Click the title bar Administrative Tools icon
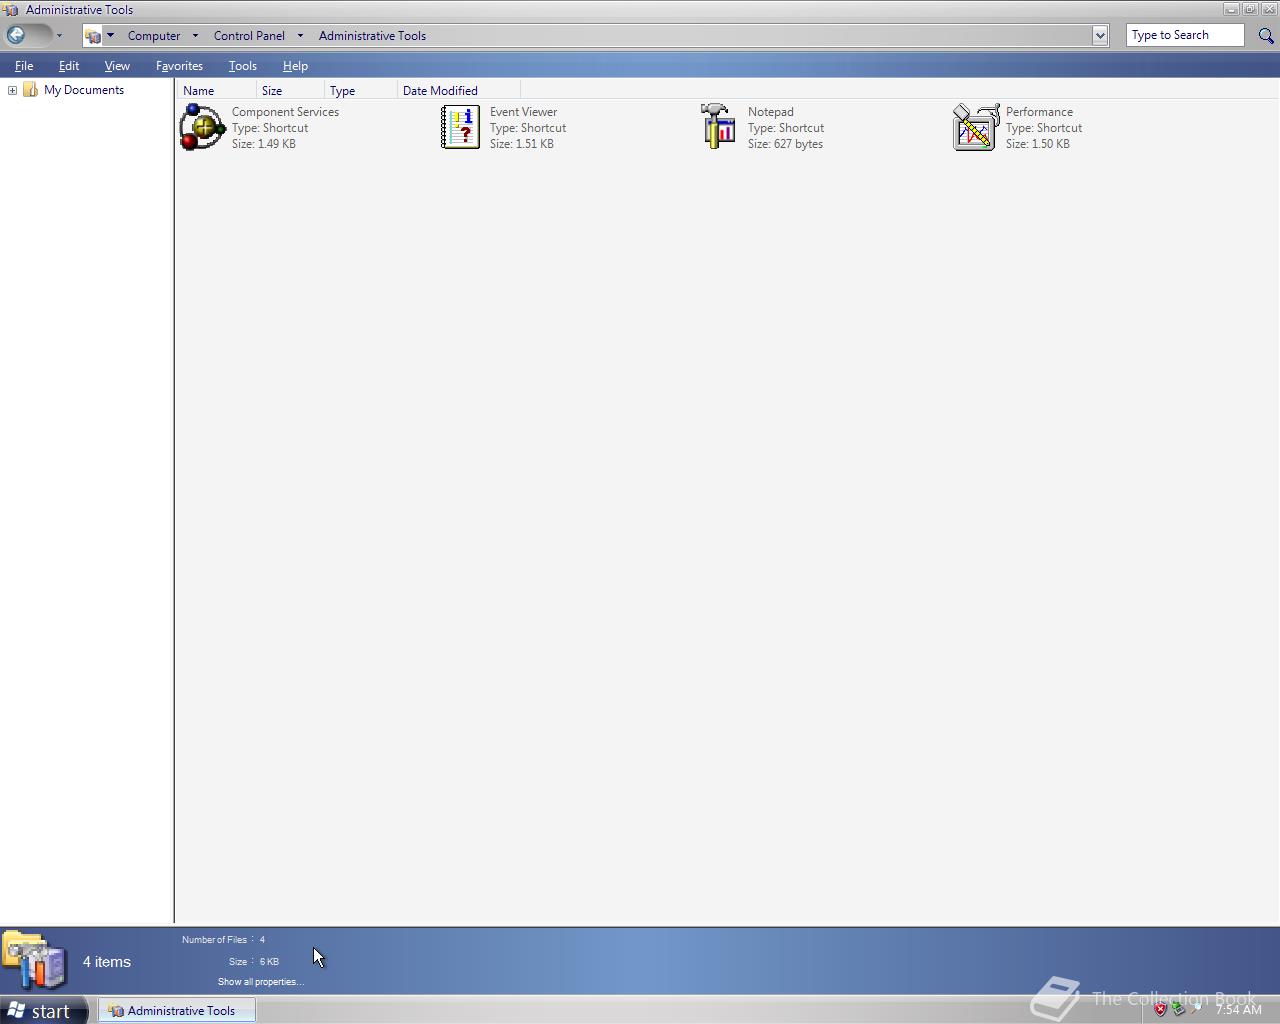Image resolution: width=1280 pixels, height=1024 pixels. (11, 10)
